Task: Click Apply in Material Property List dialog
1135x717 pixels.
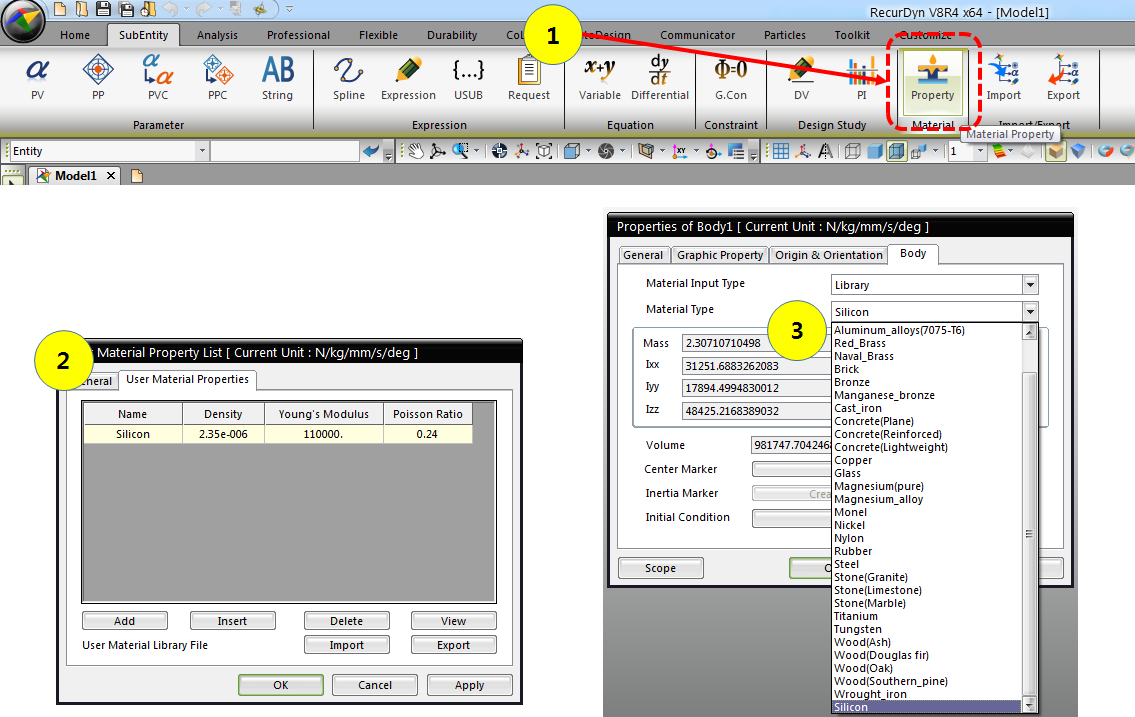Action: pos(470,684)
